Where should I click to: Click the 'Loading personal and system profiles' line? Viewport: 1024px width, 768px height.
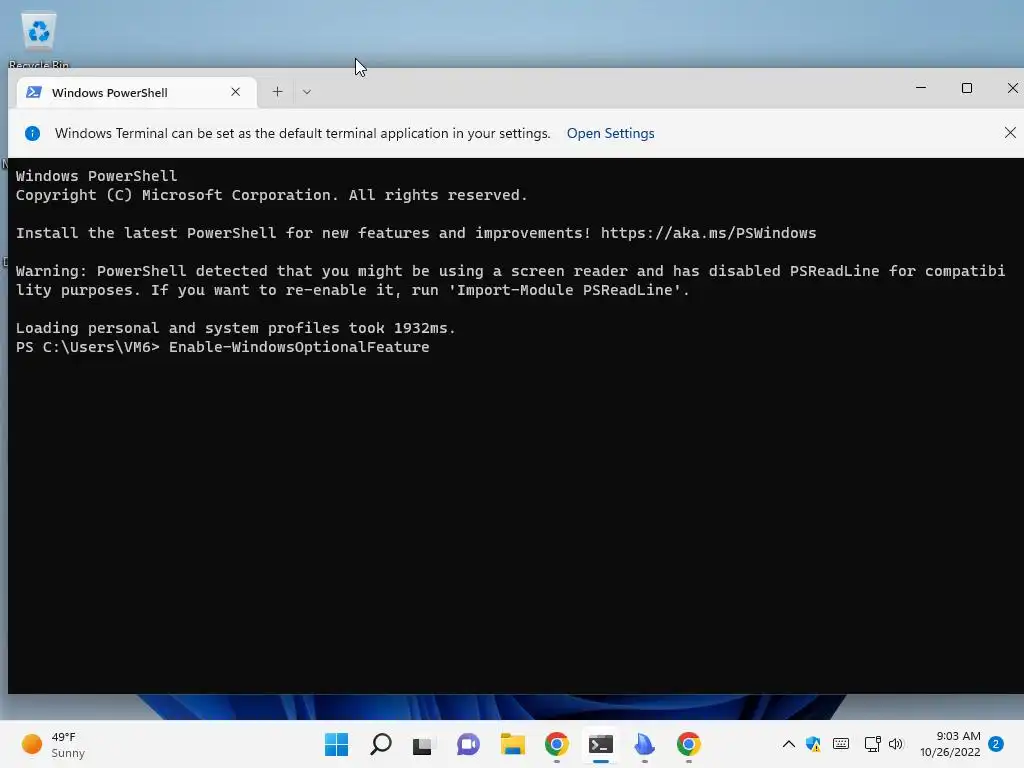click(236, 328)
